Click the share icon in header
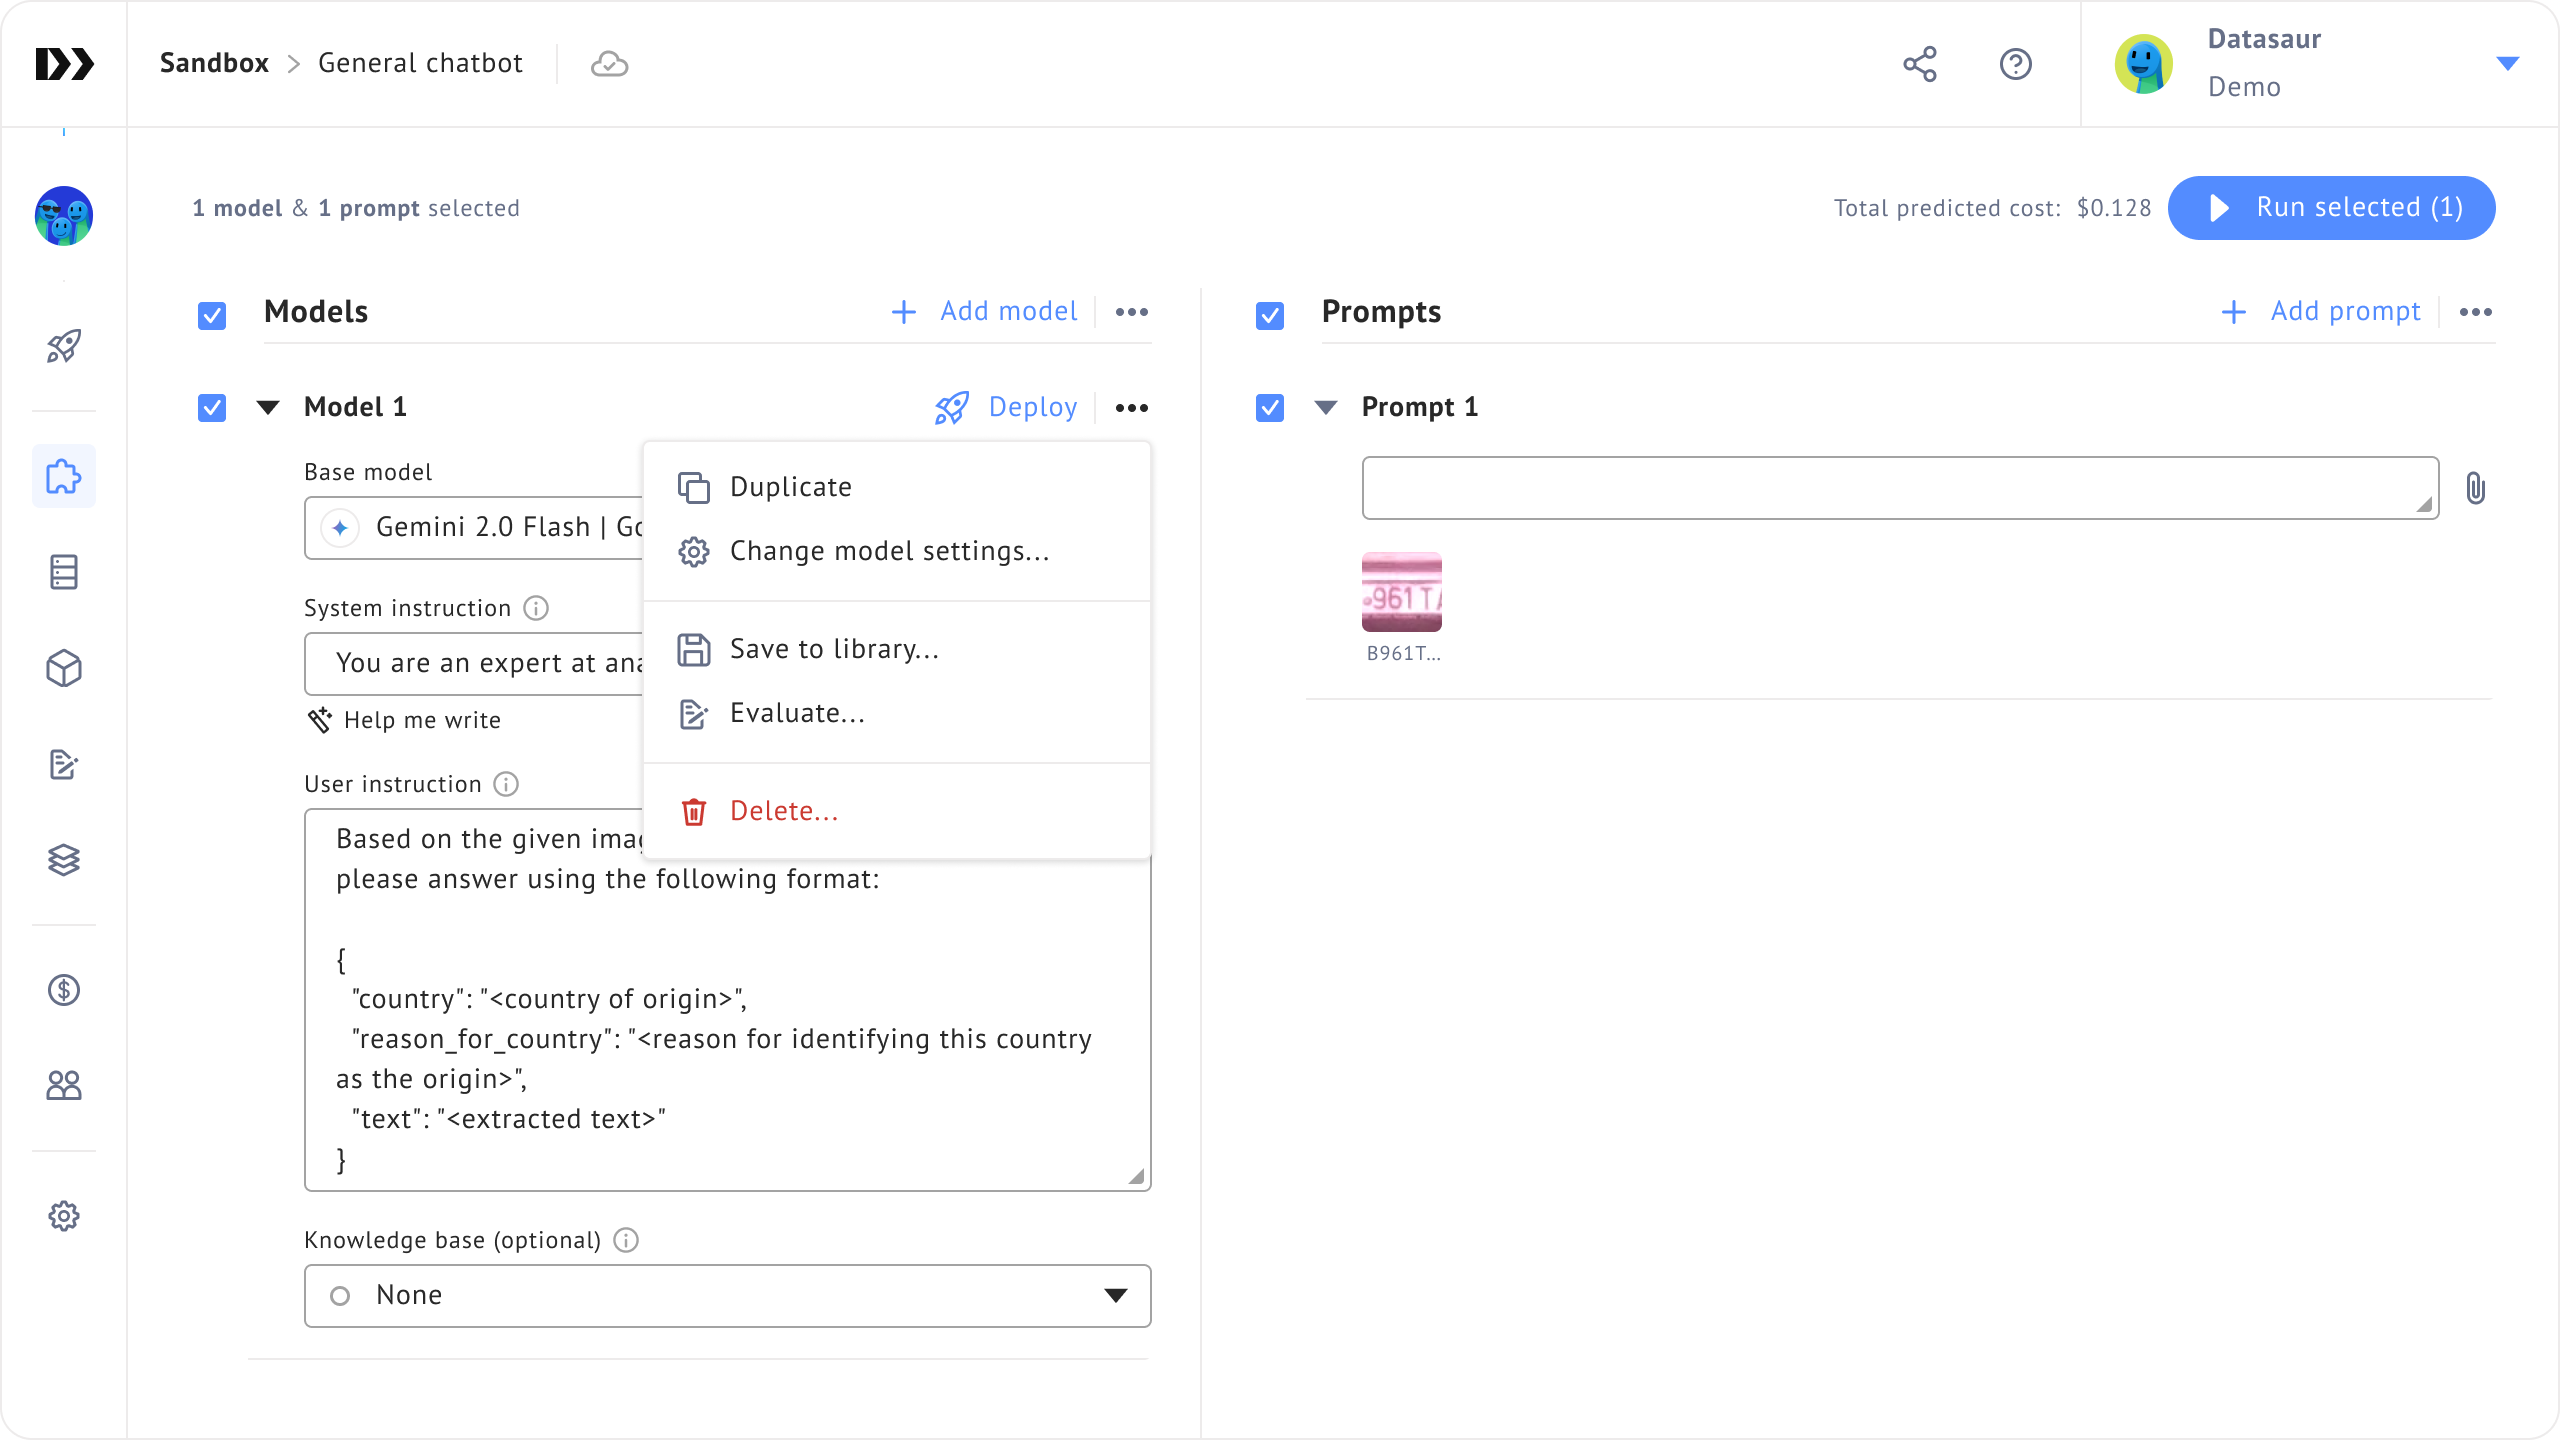The image size is (2560, 1440). tap(1919, 64)
